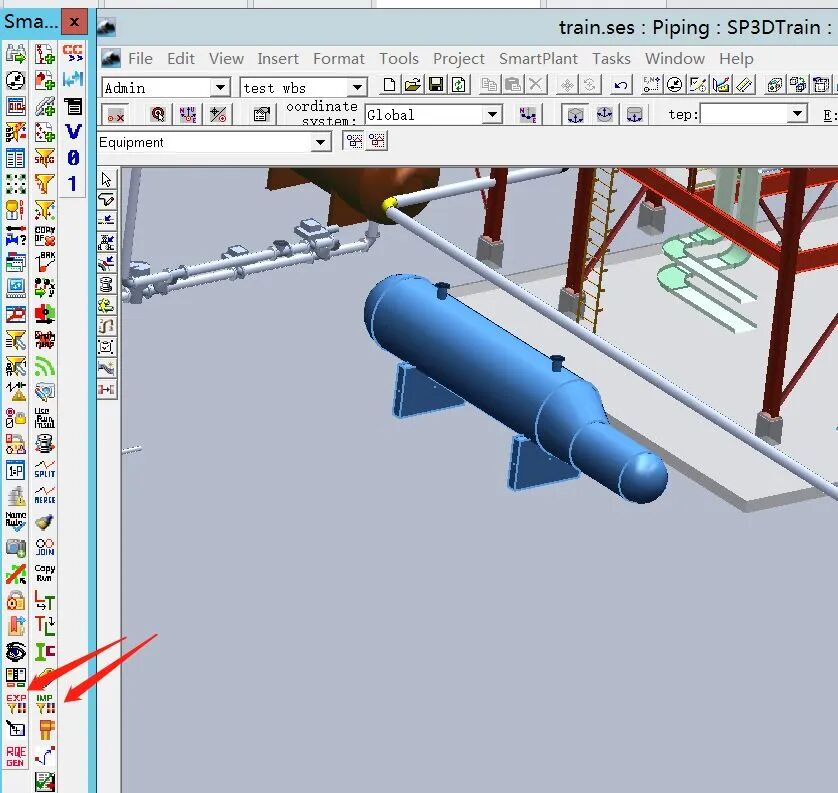Click the green wireless signal icon
Image resolution: width=838 pixels, height=793 pixels.
(45, 367)
